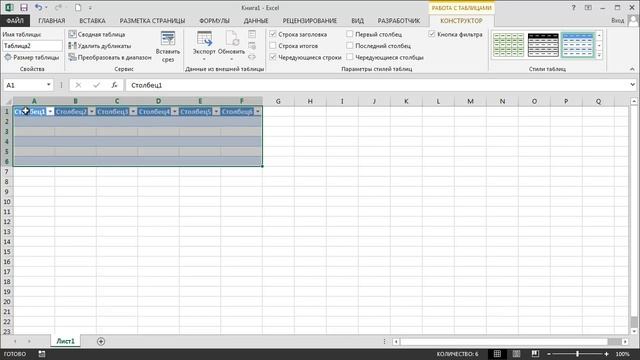Image resolution: width=640 pixels, height=360 pixels.
Task: Open filter dropdown for Столбец1
Action: [50, 111]
